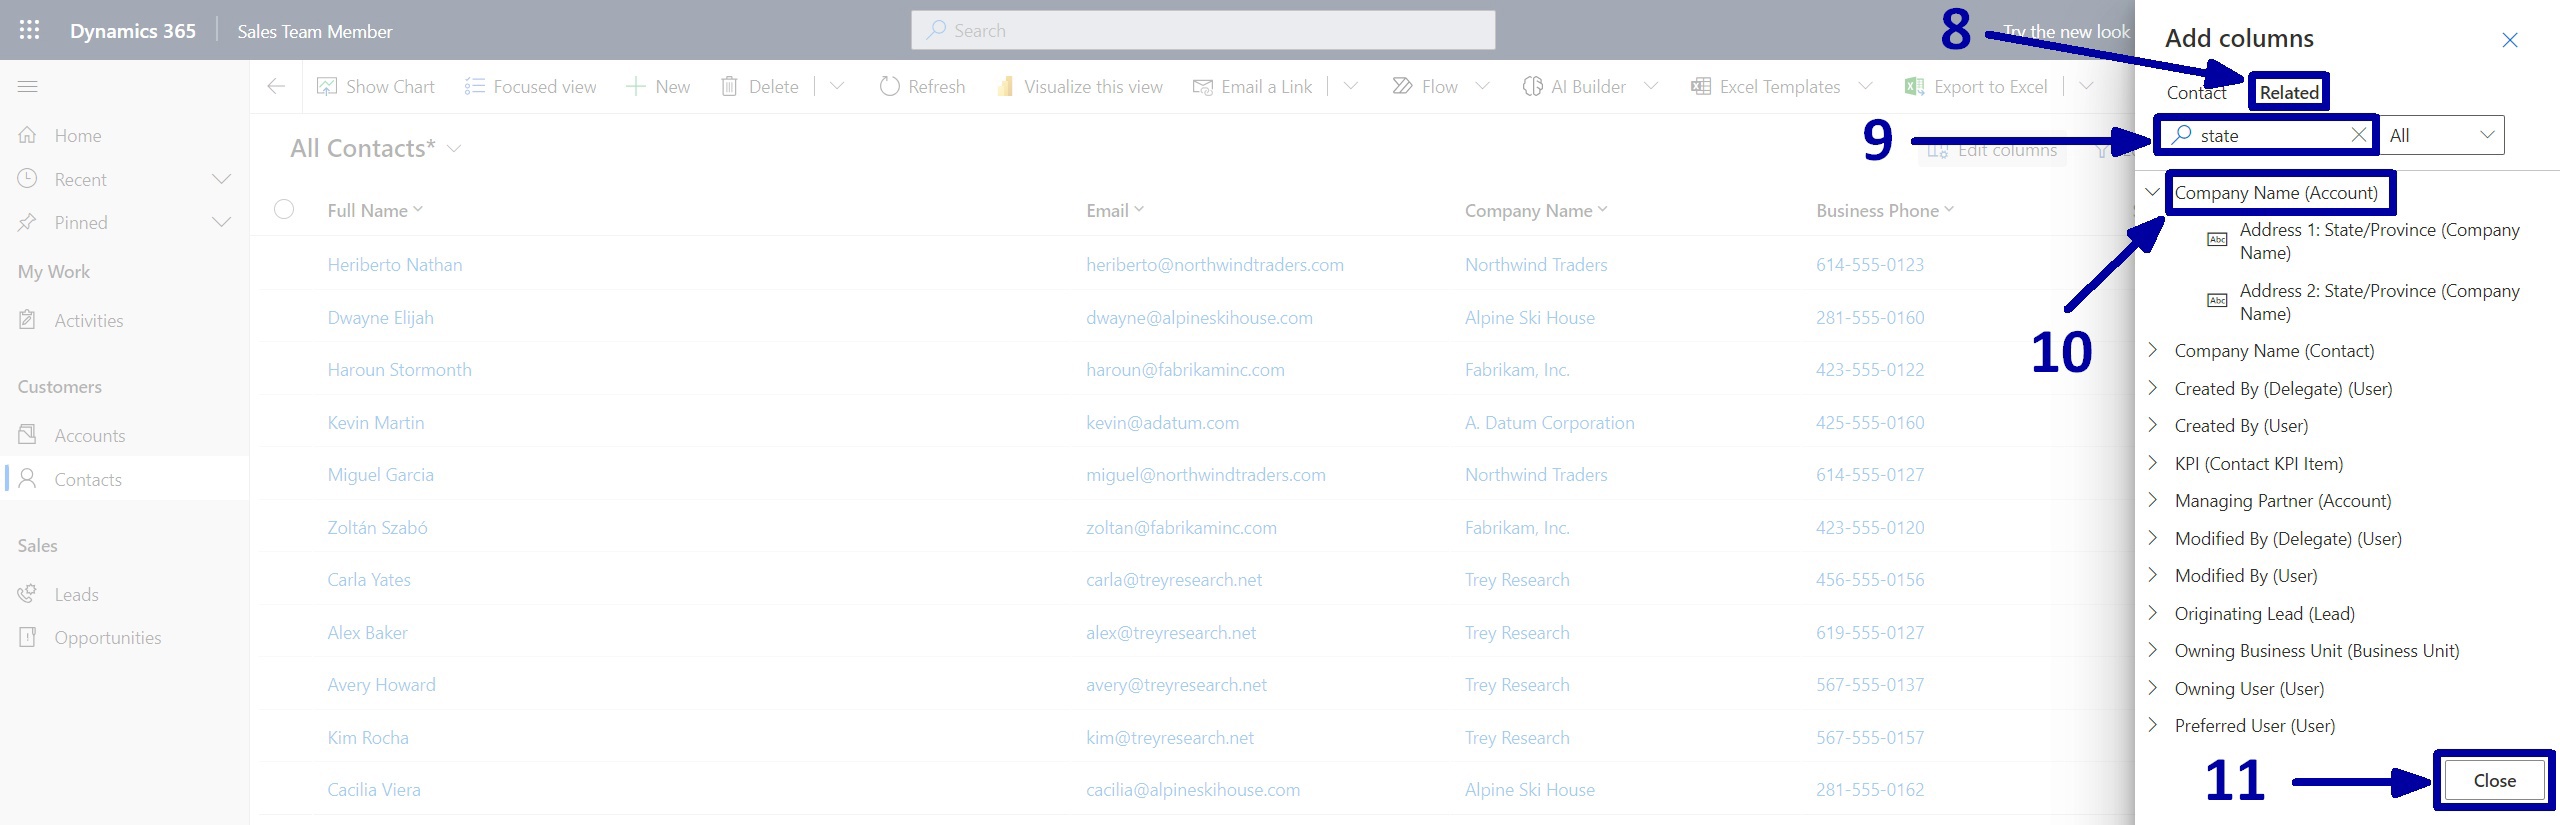Expand the Email a Link options chevron
Screen dimensions: 2560x825
(1350, 87)
